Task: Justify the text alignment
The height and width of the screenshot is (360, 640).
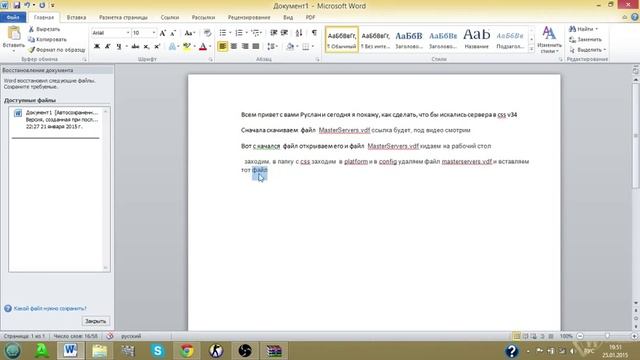Action: [x=256, y=46]
